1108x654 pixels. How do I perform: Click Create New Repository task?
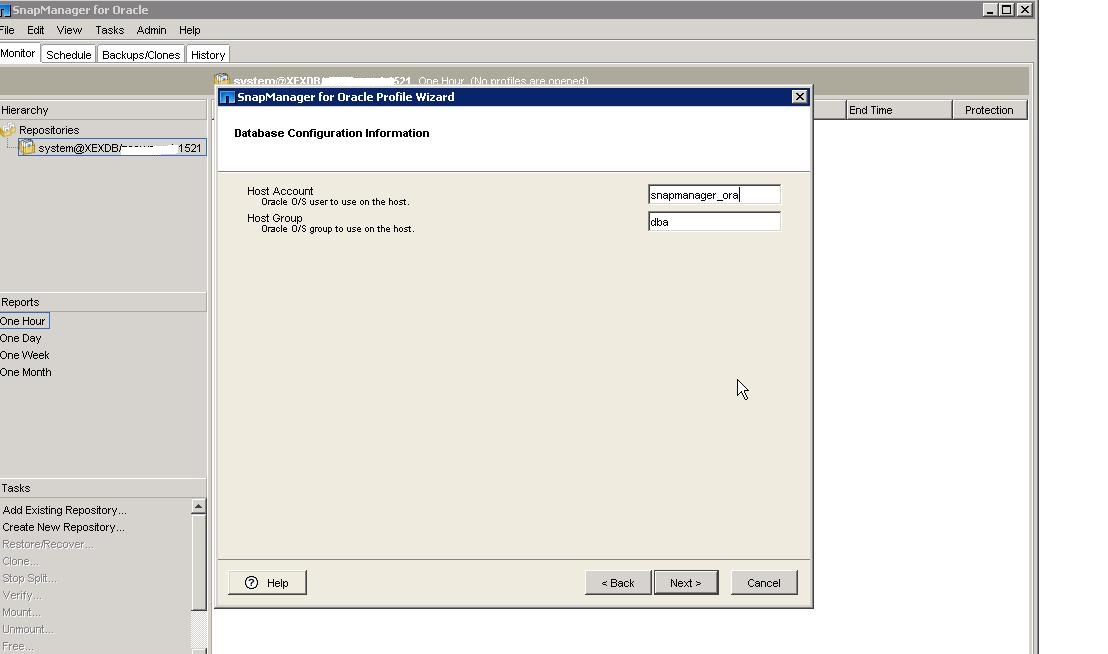click(64, 527)
